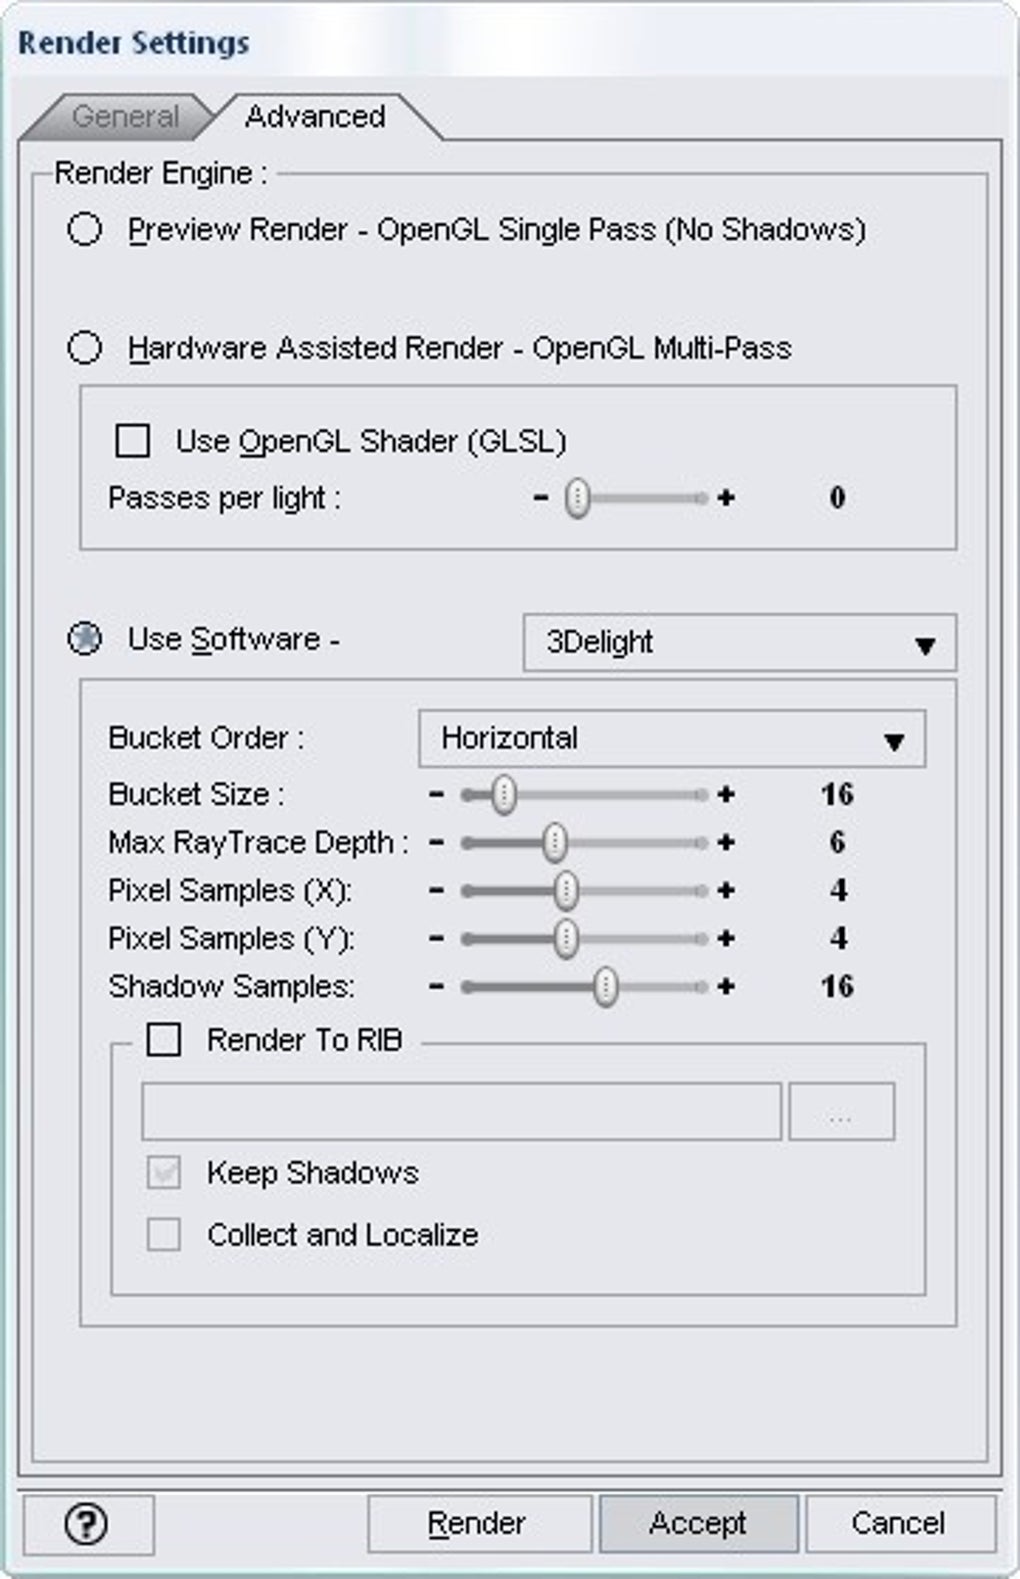Open the 3Delight render software dropdown
Image resolution: width=1020 pixels, height=1579 pixels.
pos(739,643)
